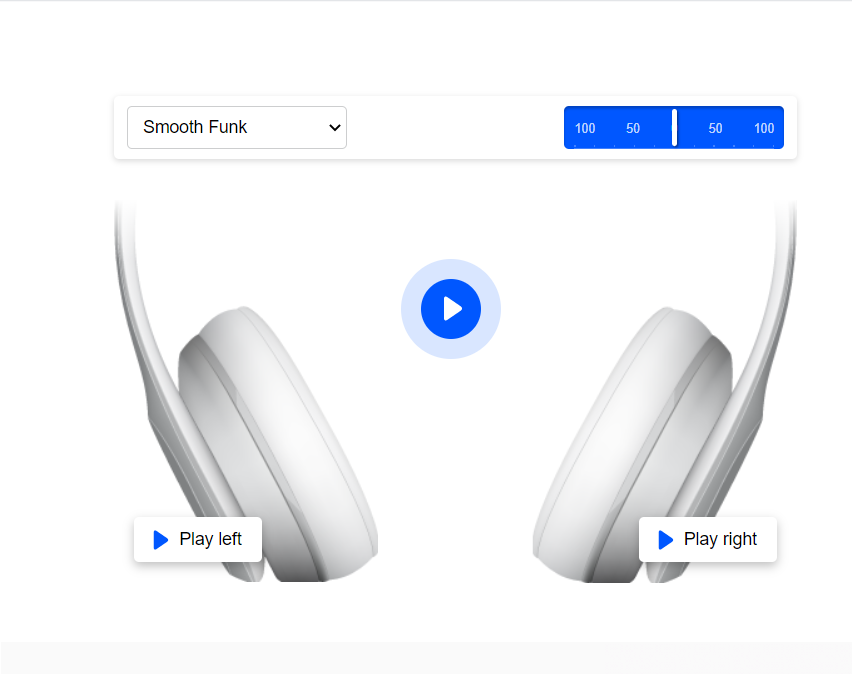Click the white balance slider handle
The height and width of the screenshot is (674, 852).
click(674, 127)
